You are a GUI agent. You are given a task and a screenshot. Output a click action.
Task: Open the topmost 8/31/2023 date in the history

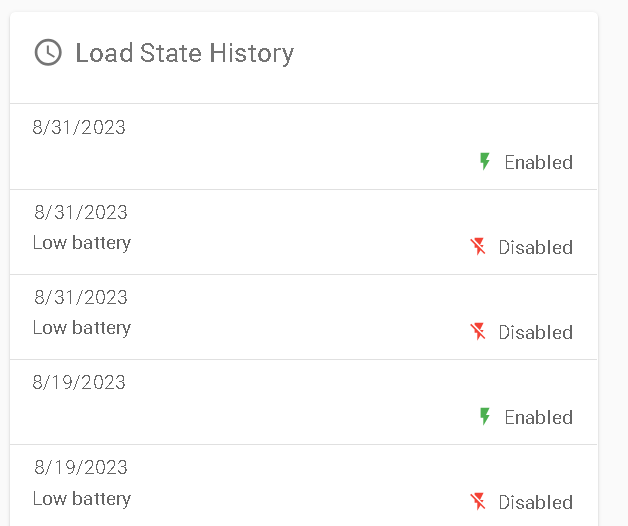point(79,127)
